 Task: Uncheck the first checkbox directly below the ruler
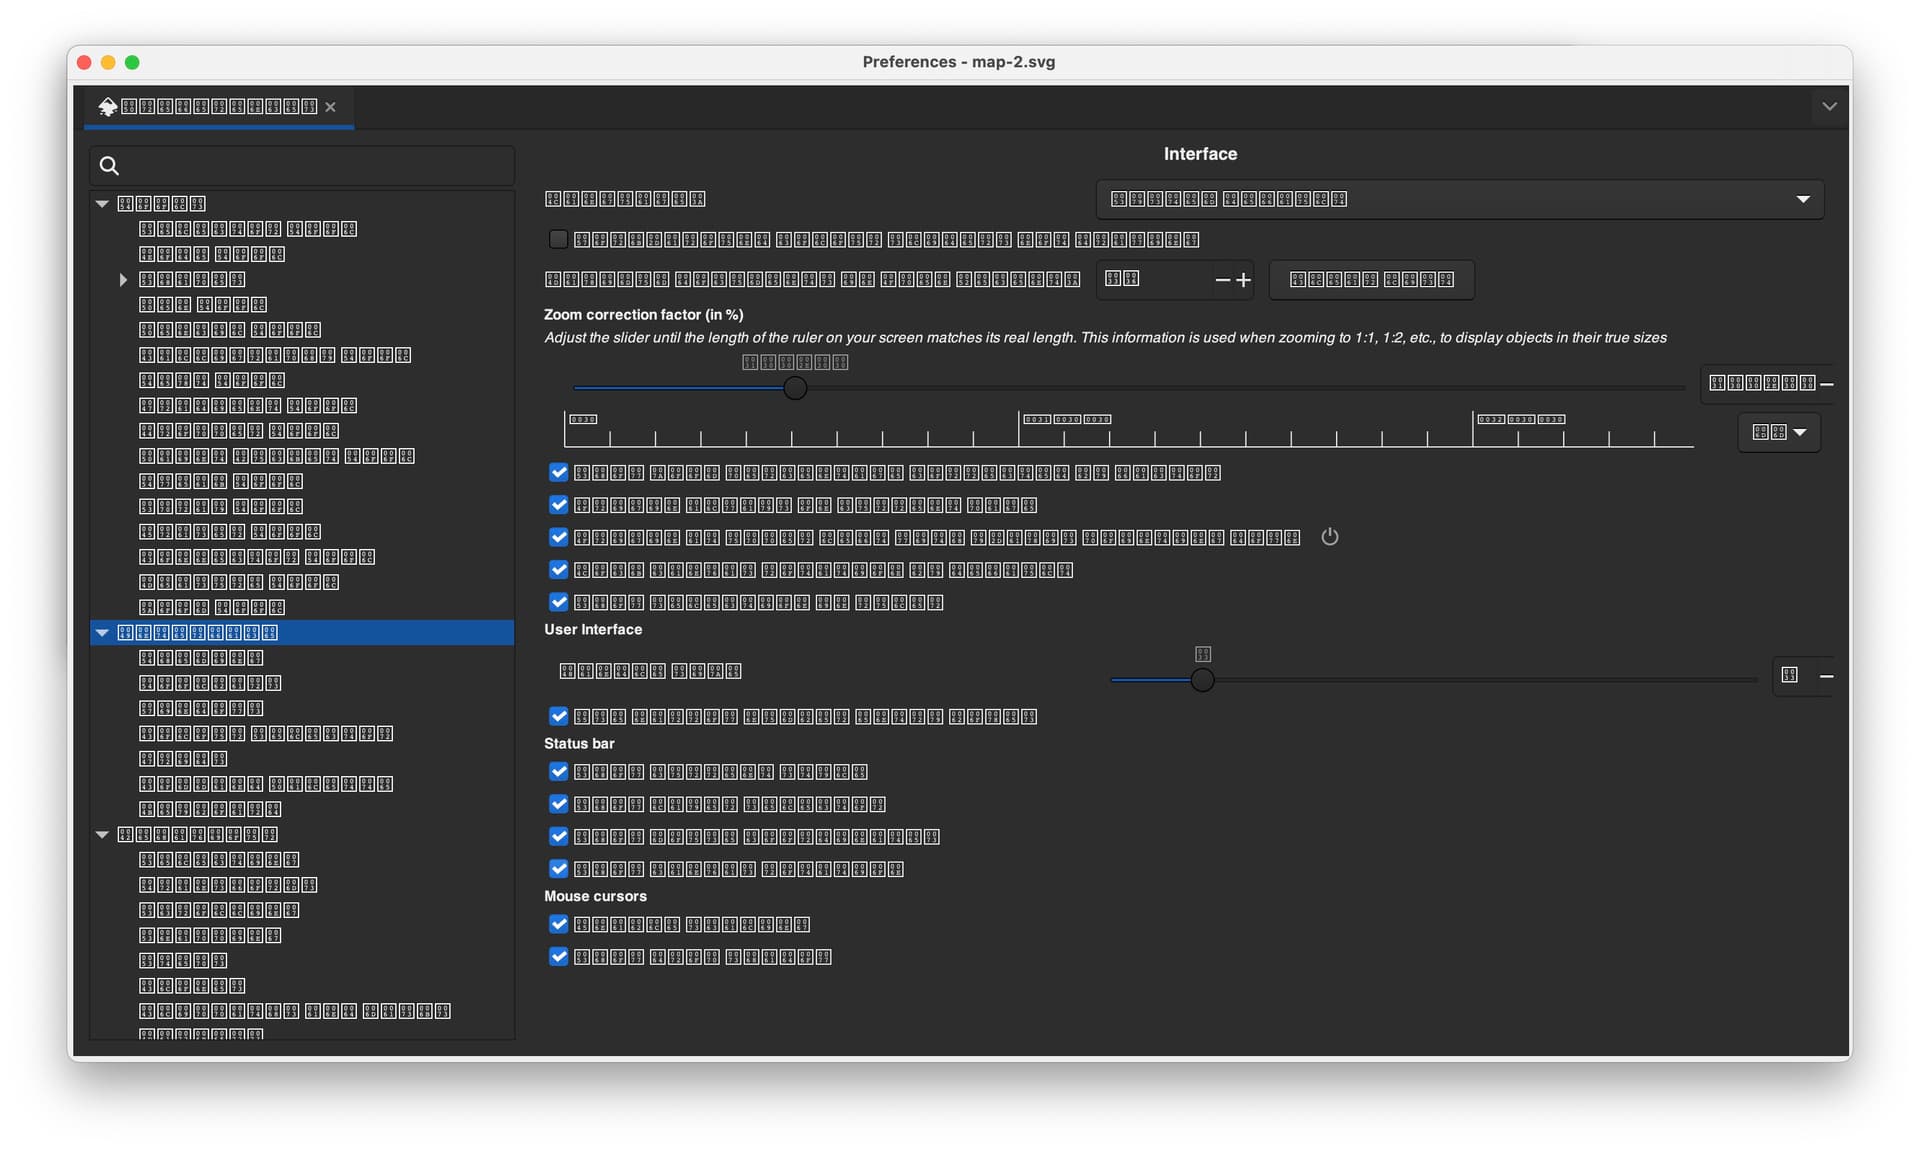(x=558, y=472)
